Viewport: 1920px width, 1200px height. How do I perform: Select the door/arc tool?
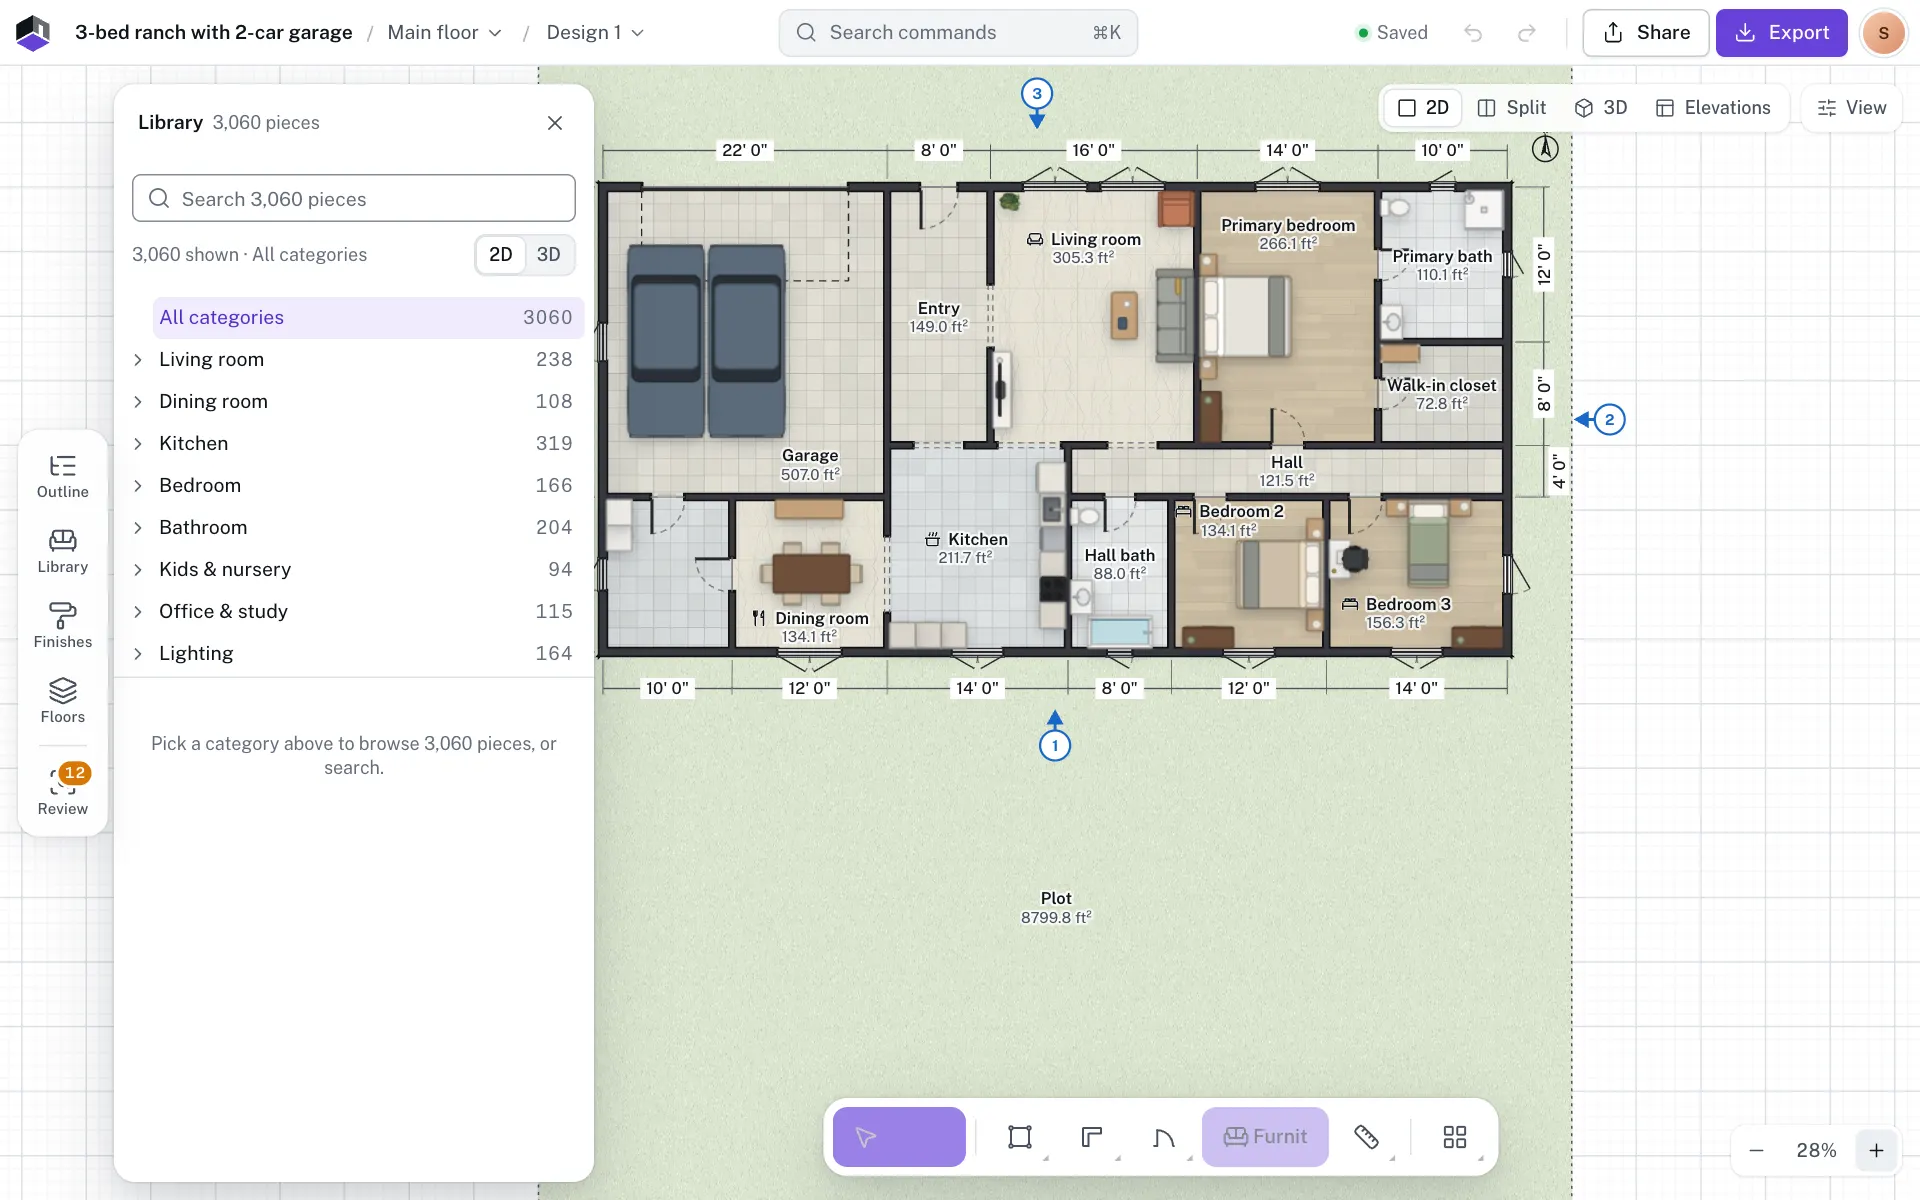tap(1164, 1137)
